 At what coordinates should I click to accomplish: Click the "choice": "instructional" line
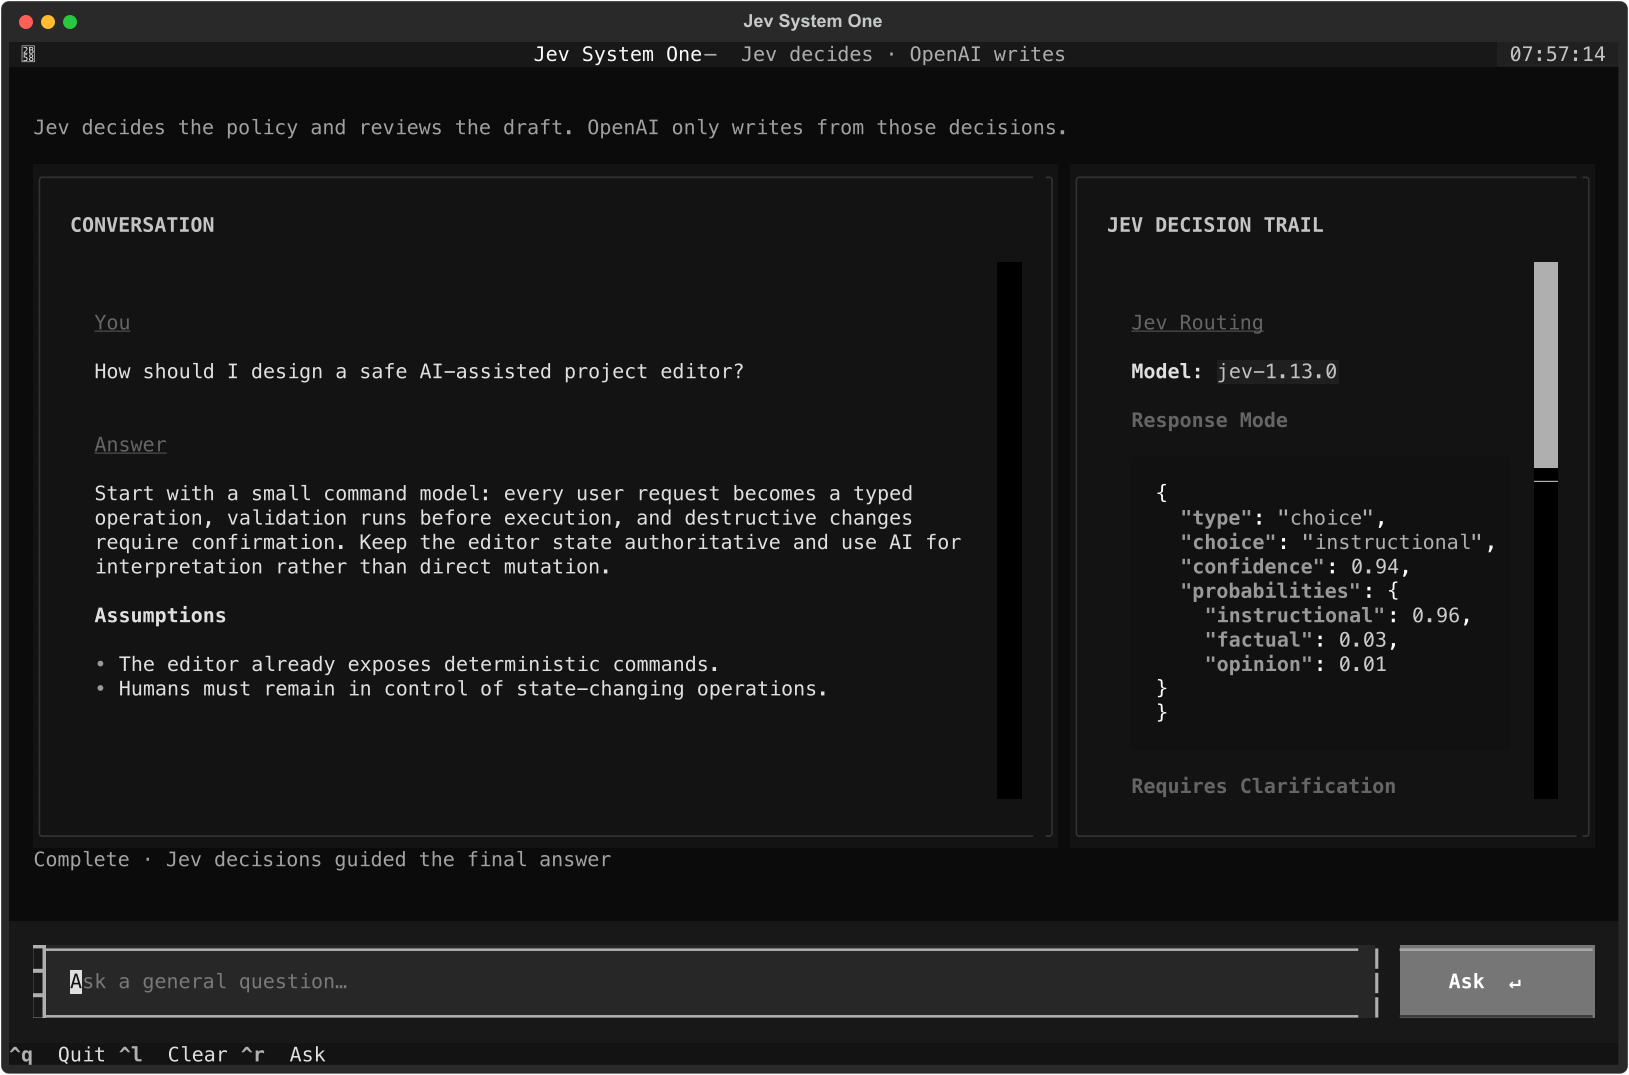click(1337, 542)
